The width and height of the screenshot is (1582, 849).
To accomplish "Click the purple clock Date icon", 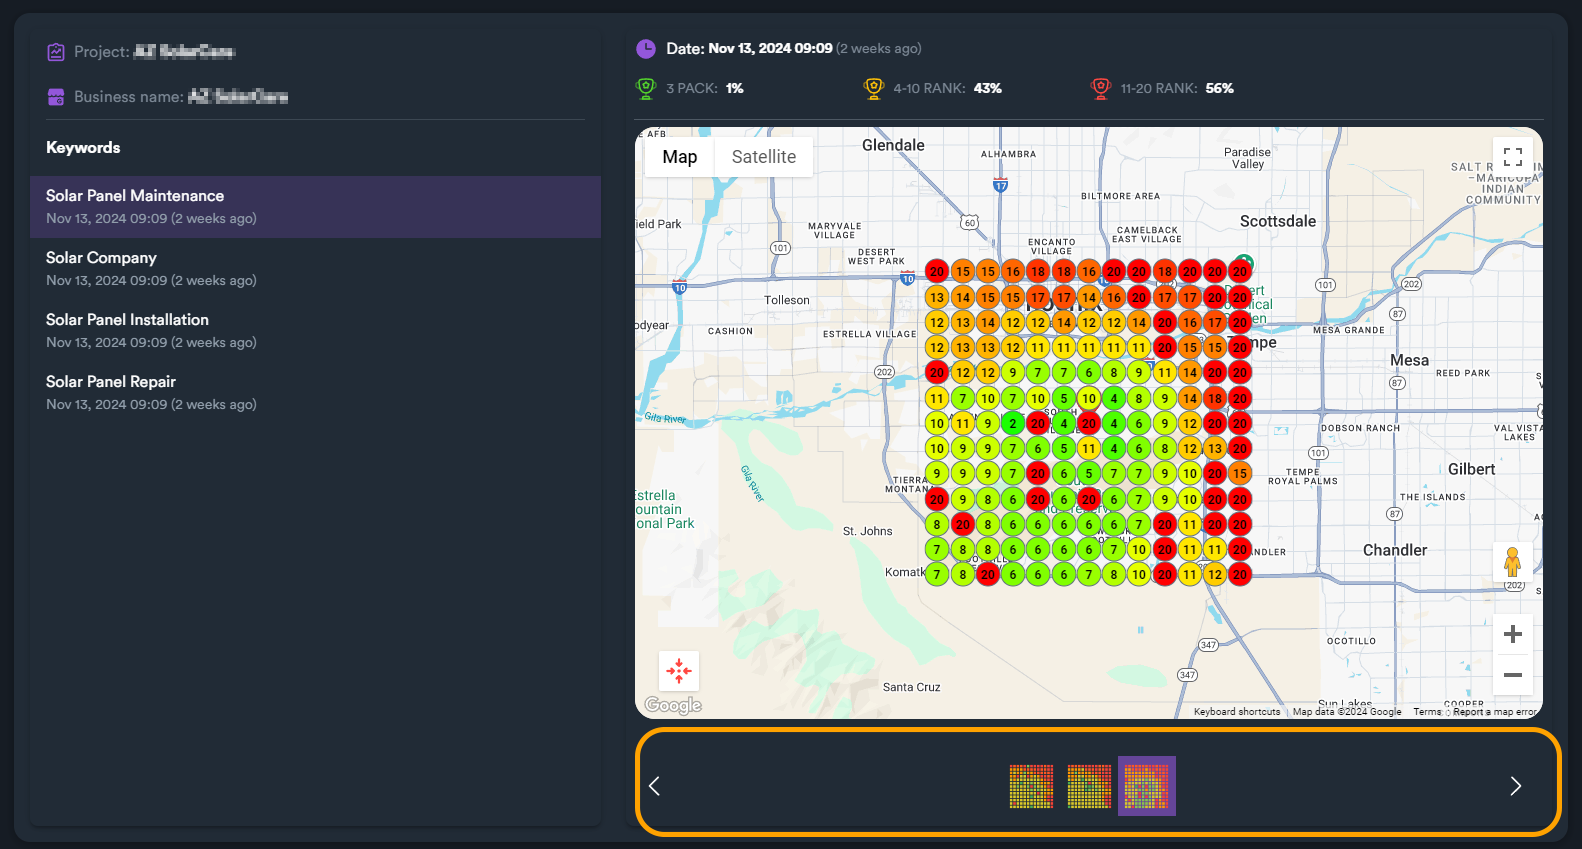I will [x=646, y=48].
